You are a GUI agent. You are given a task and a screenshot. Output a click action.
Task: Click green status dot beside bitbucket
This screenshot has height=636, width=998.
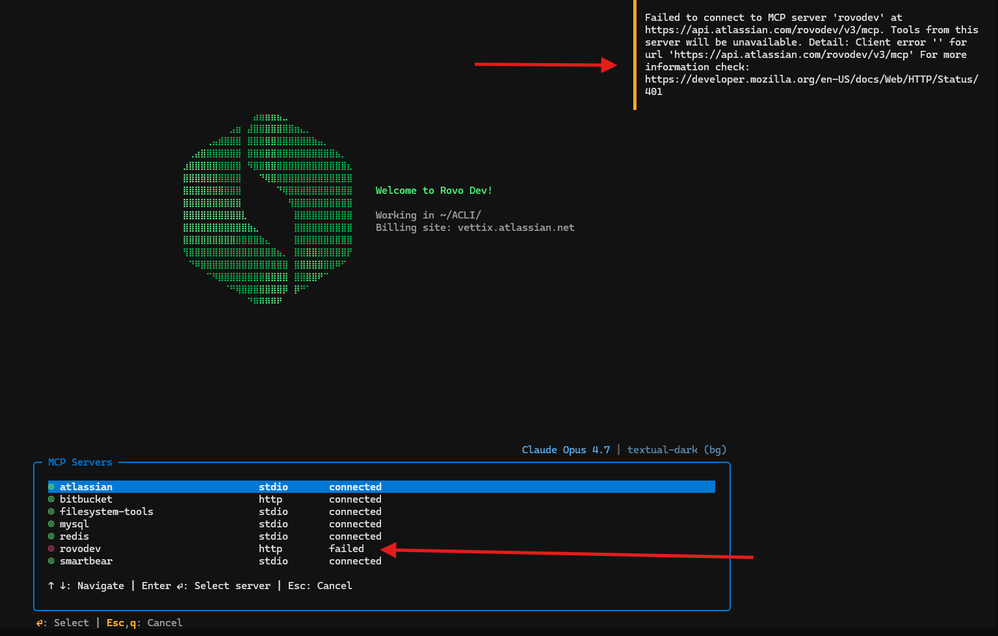52,499
